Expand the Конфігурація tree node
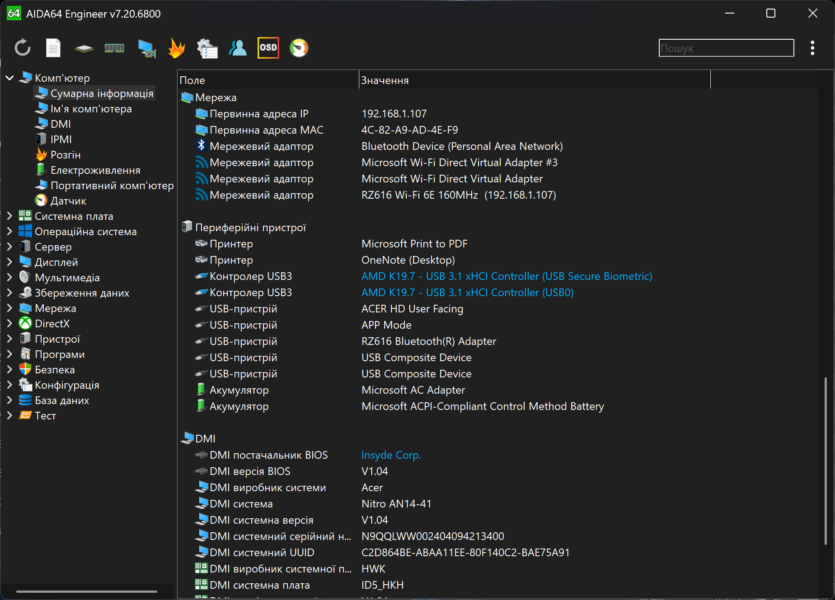The width and height of the screenshot is (835, 600). click(9, 384)
